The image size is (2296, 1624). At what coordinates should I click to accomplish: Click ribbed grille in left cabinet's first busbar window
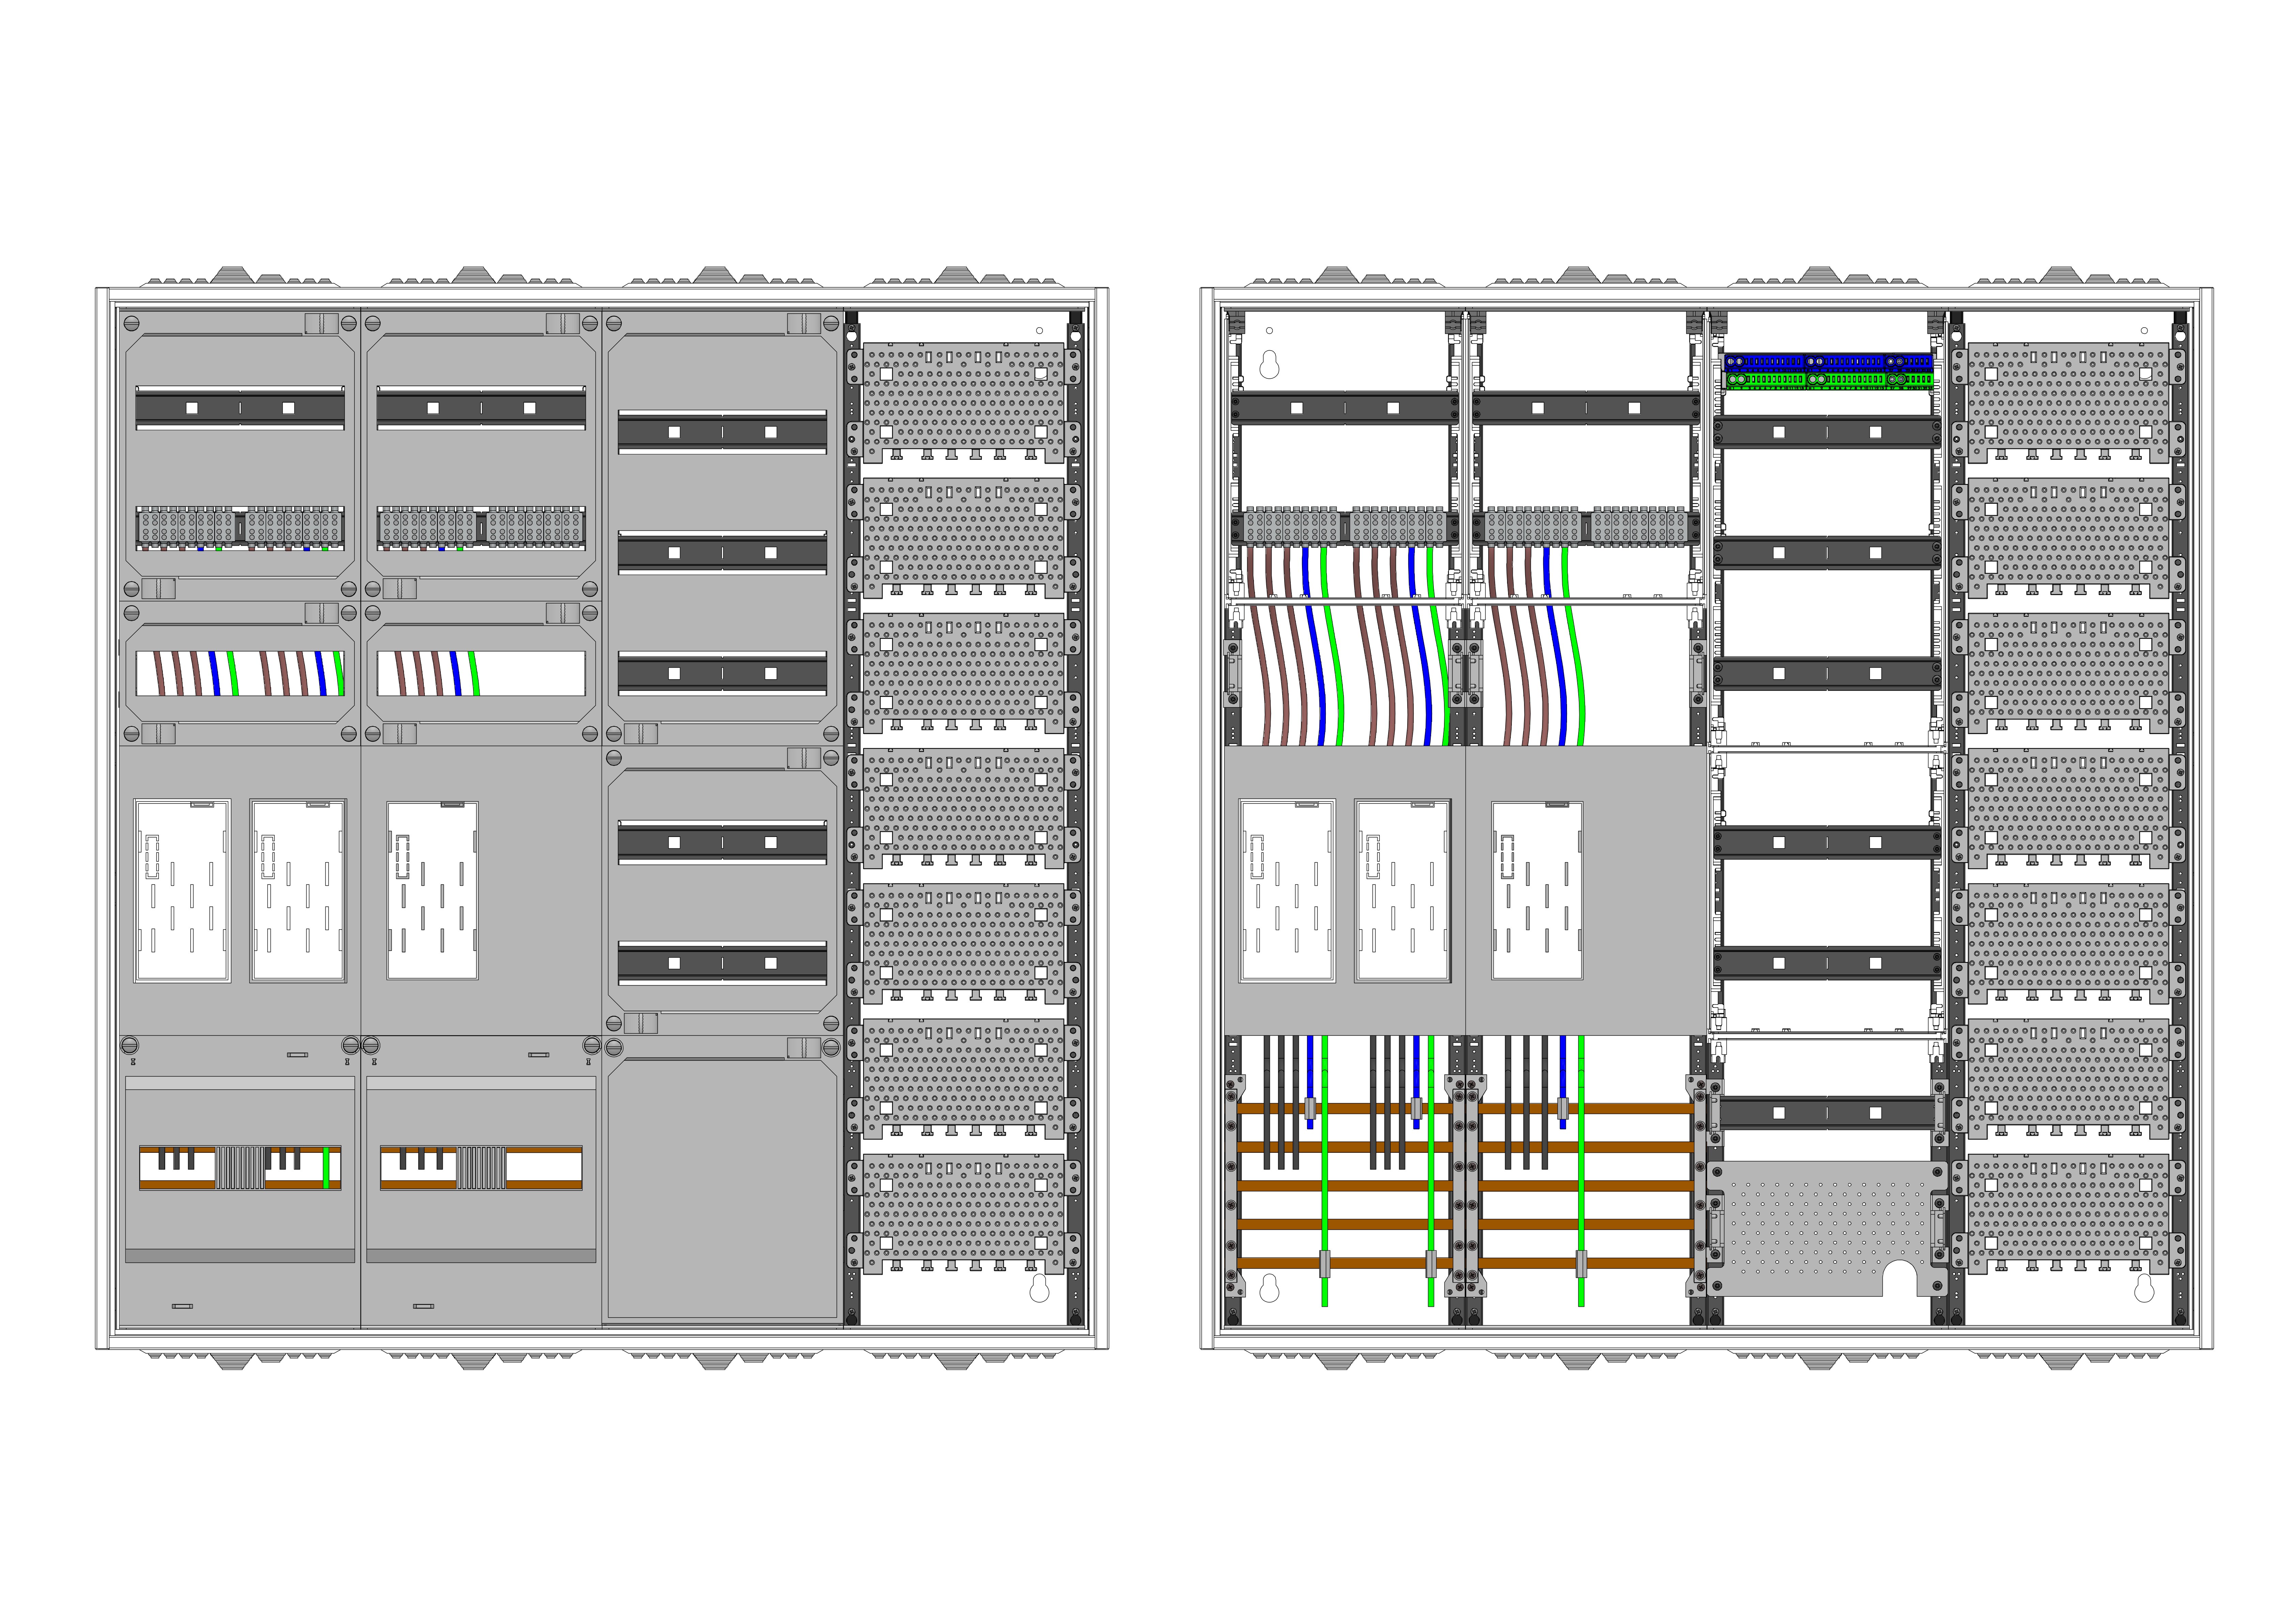tap(240, 1167)
